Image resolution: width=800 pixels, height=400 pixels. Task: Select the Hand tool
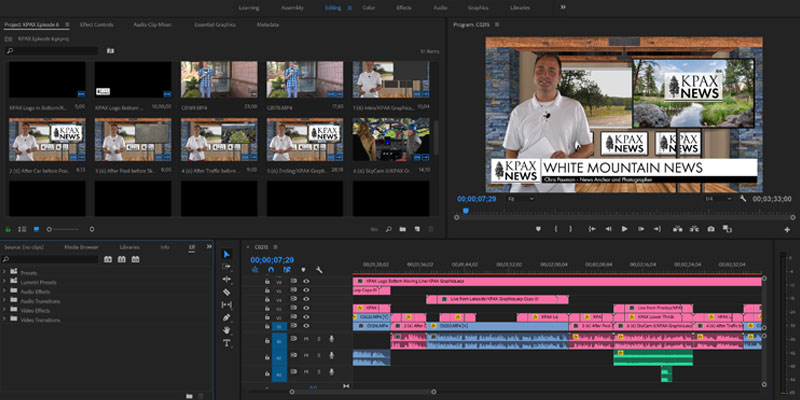(x=227, y=330)
